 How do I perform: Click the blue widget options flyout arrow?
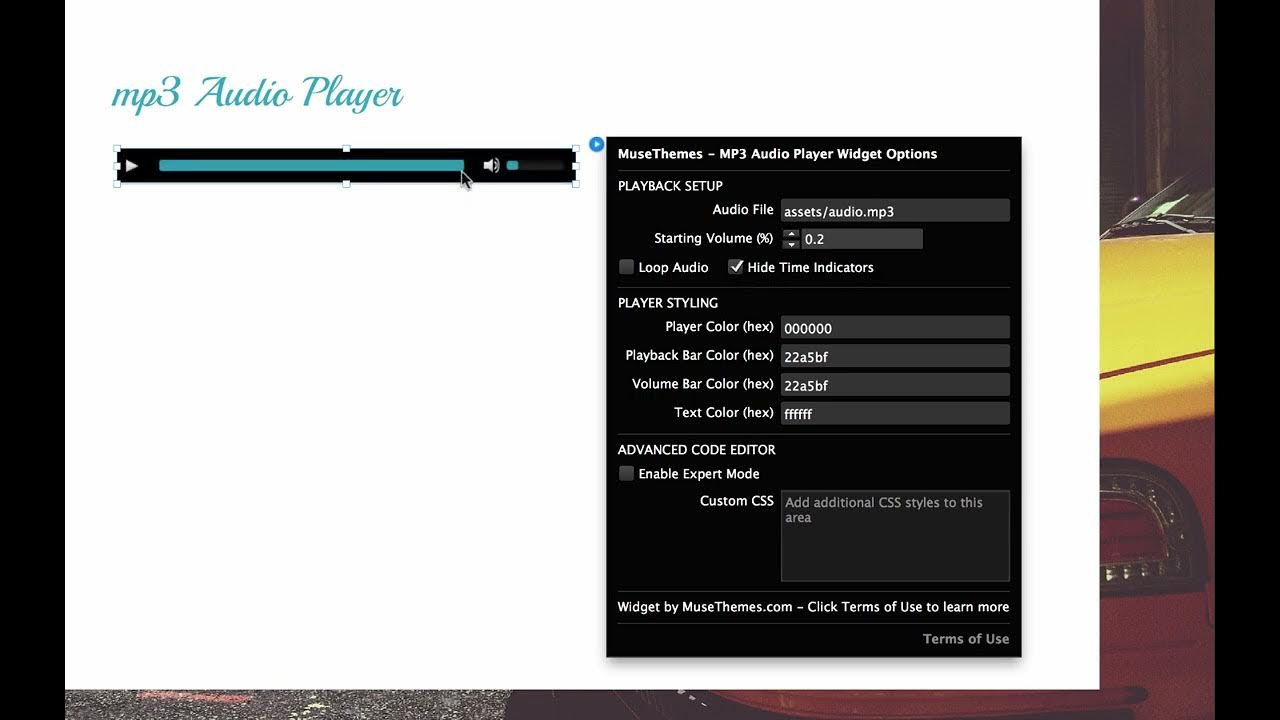tap(596, 144)
